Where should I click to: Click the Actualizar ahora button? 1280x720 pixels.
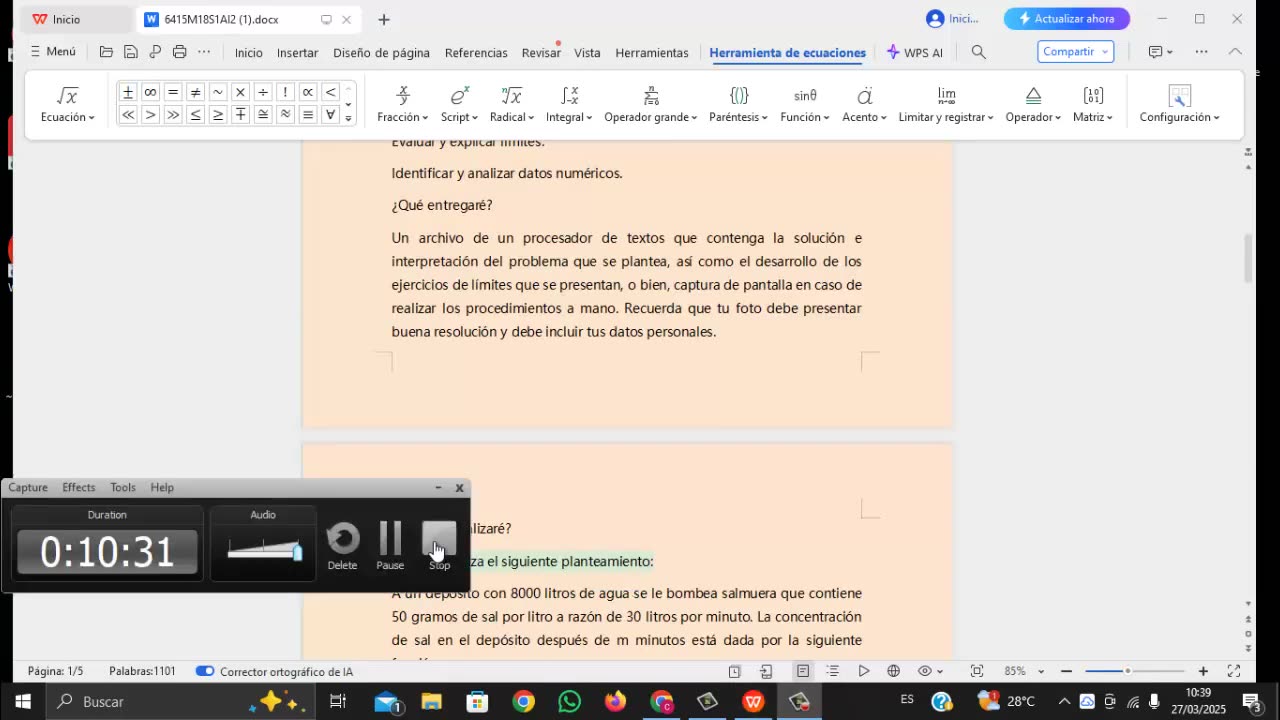[x=1066, y=19]
